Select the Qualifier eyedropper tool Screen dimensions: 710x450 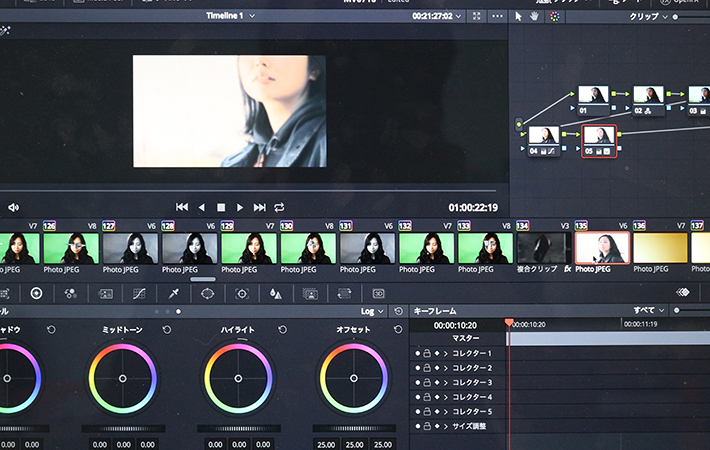(173, 293)
